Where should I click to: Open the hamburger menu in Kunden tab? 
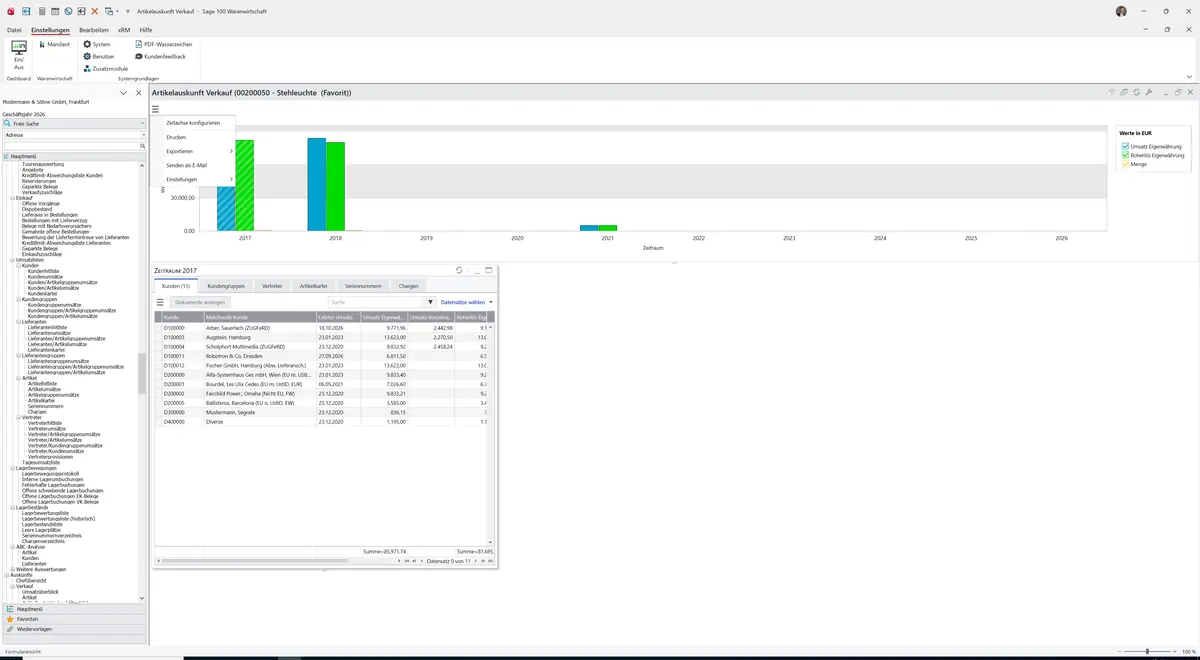[x=160, y=301]
